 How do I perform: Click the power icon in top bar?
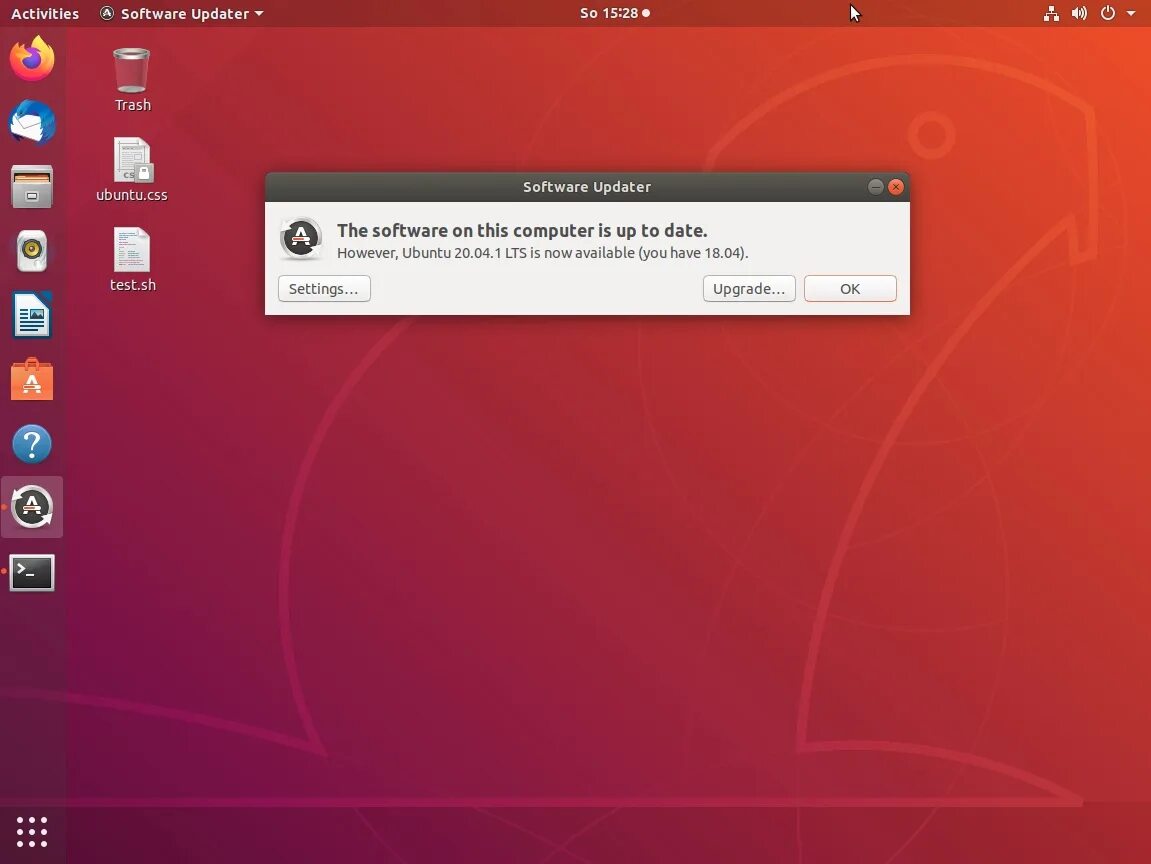click(x=1108, y=13)
